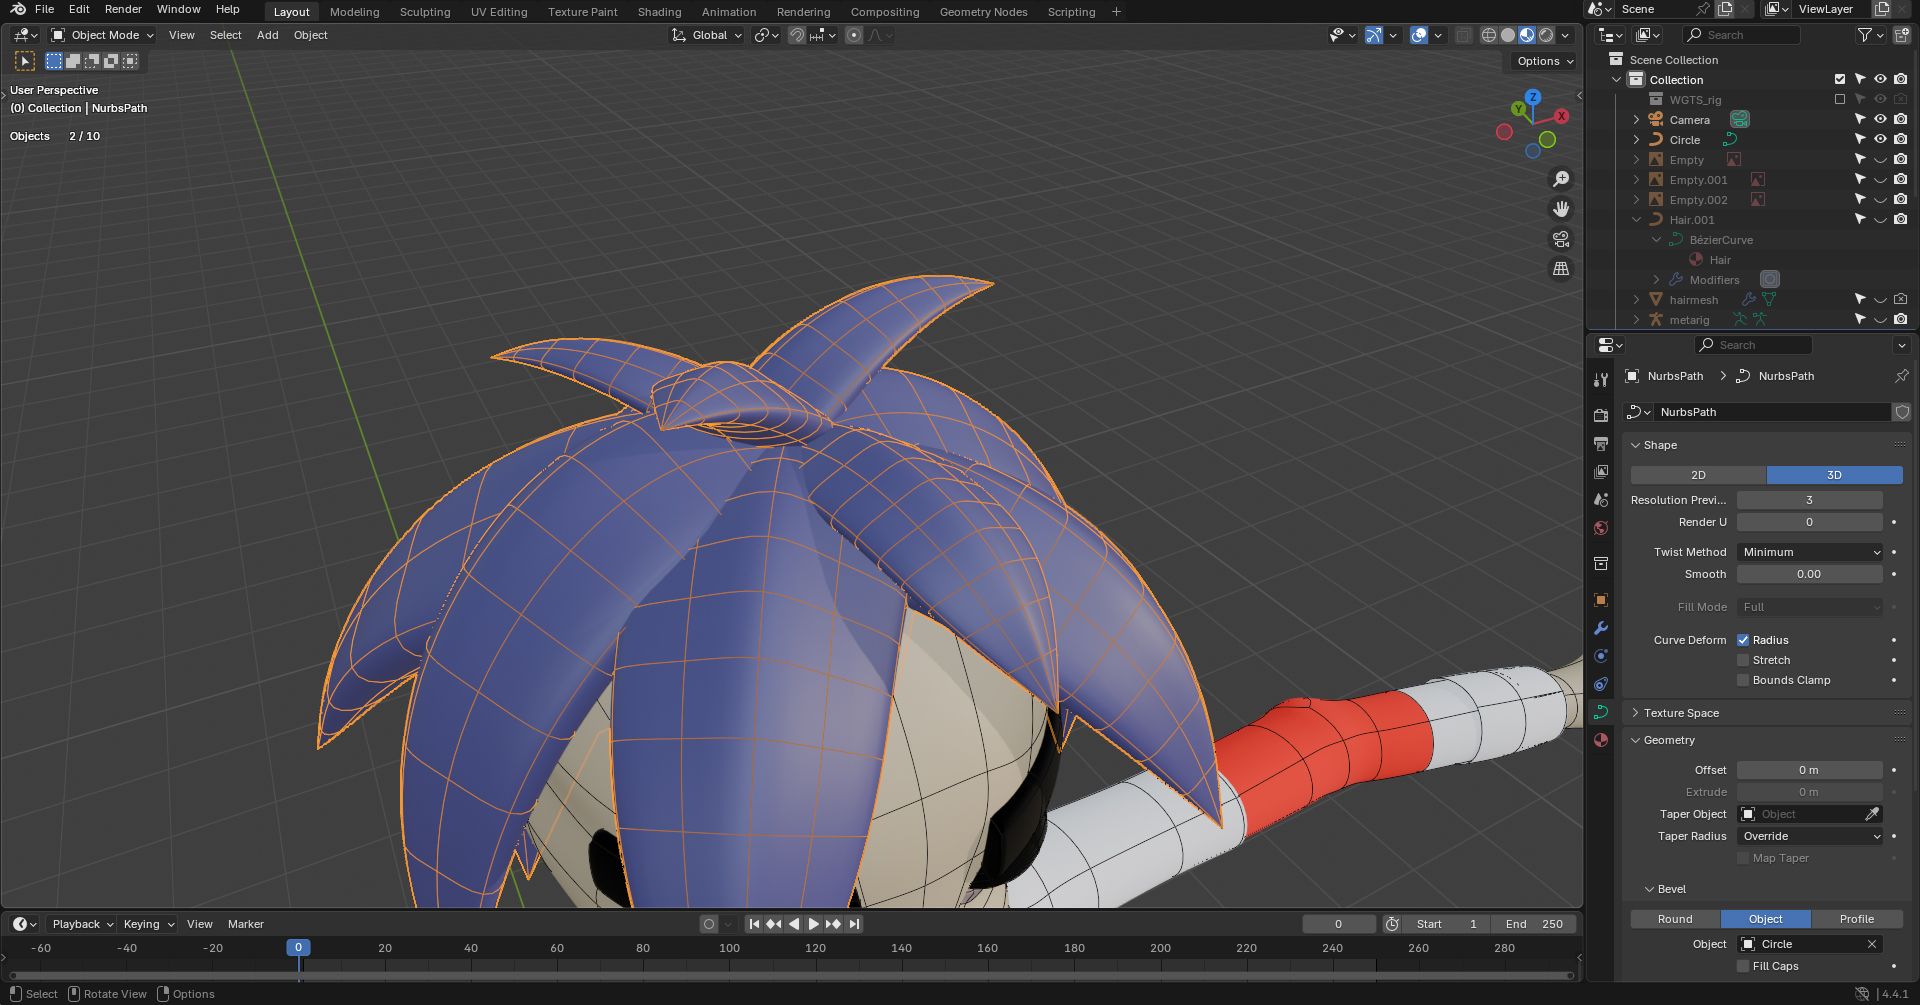Collapse the Geometry panel
Viewport: 1920px width, 1005px height.
click(x=1669, y=740)
